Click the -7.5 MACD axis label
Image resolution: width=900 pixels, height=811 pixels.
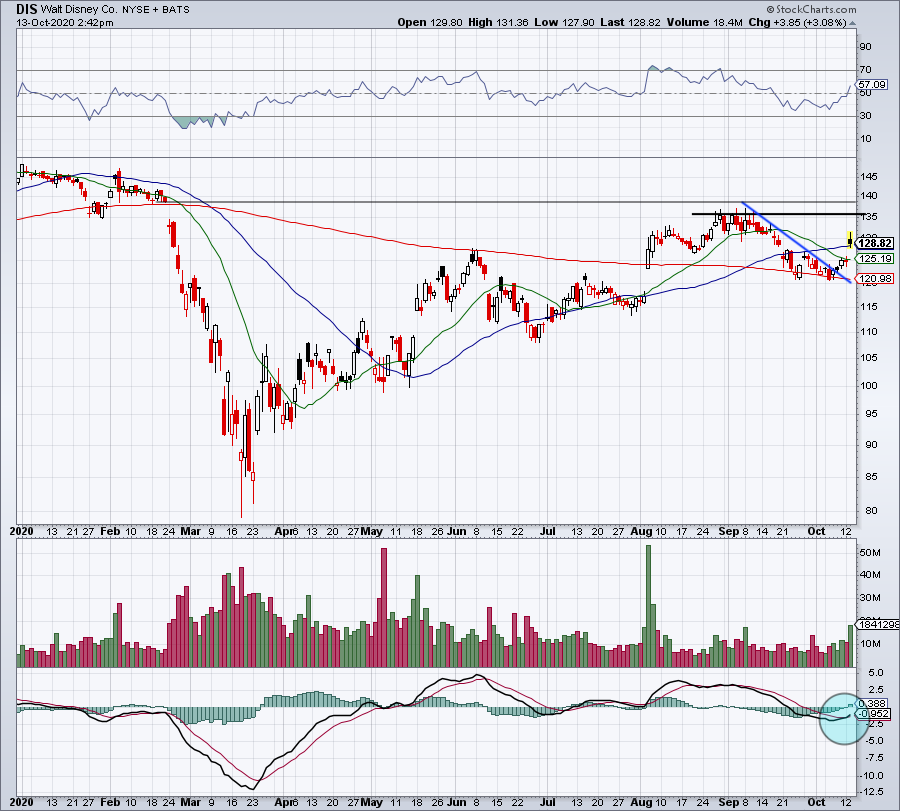tap(873, 758)
